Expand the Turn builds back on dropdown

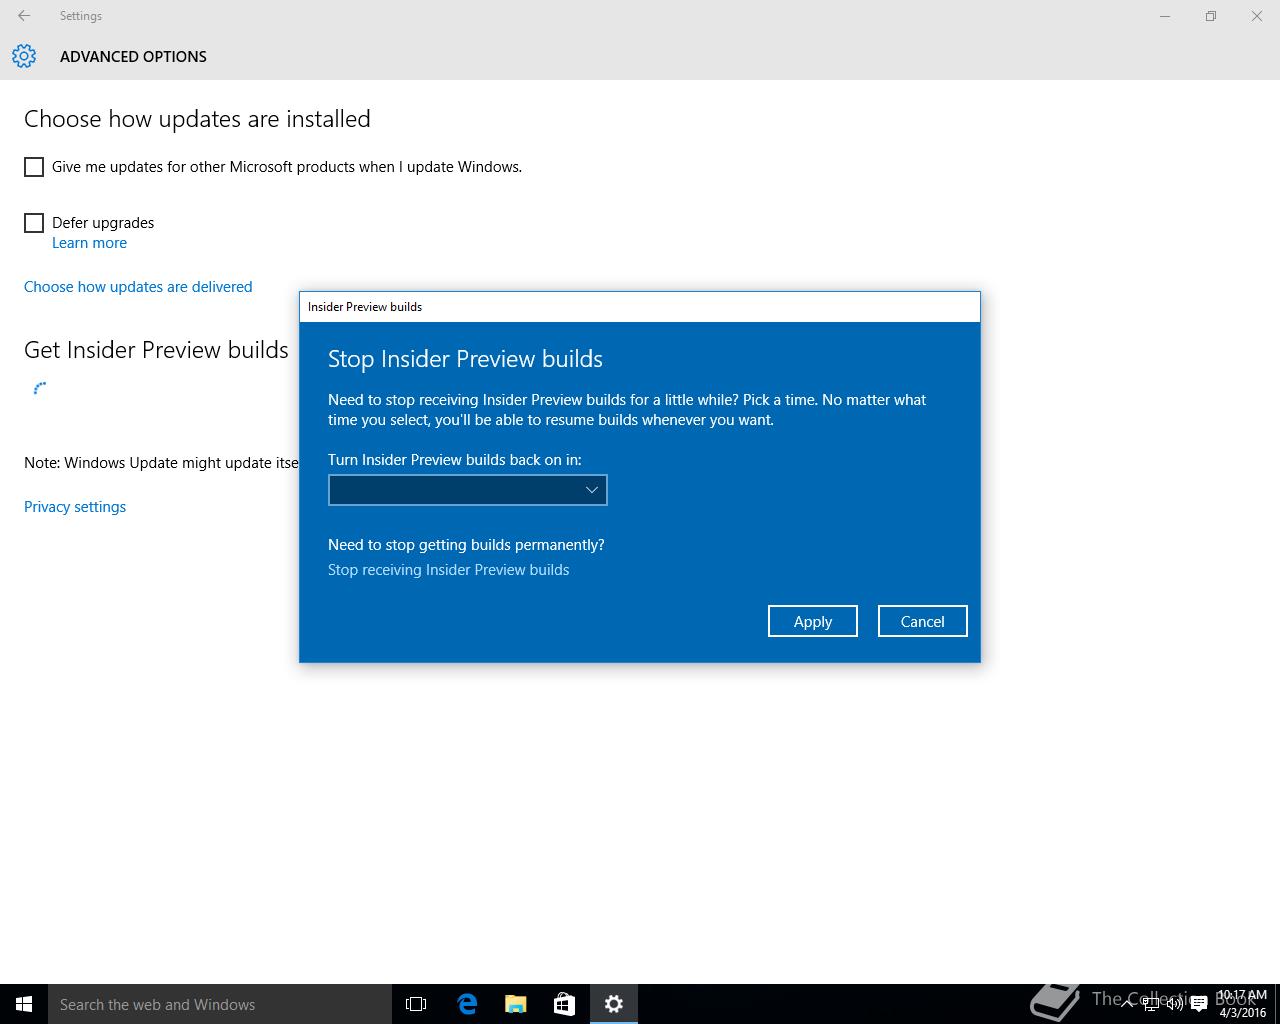[468, 490]
